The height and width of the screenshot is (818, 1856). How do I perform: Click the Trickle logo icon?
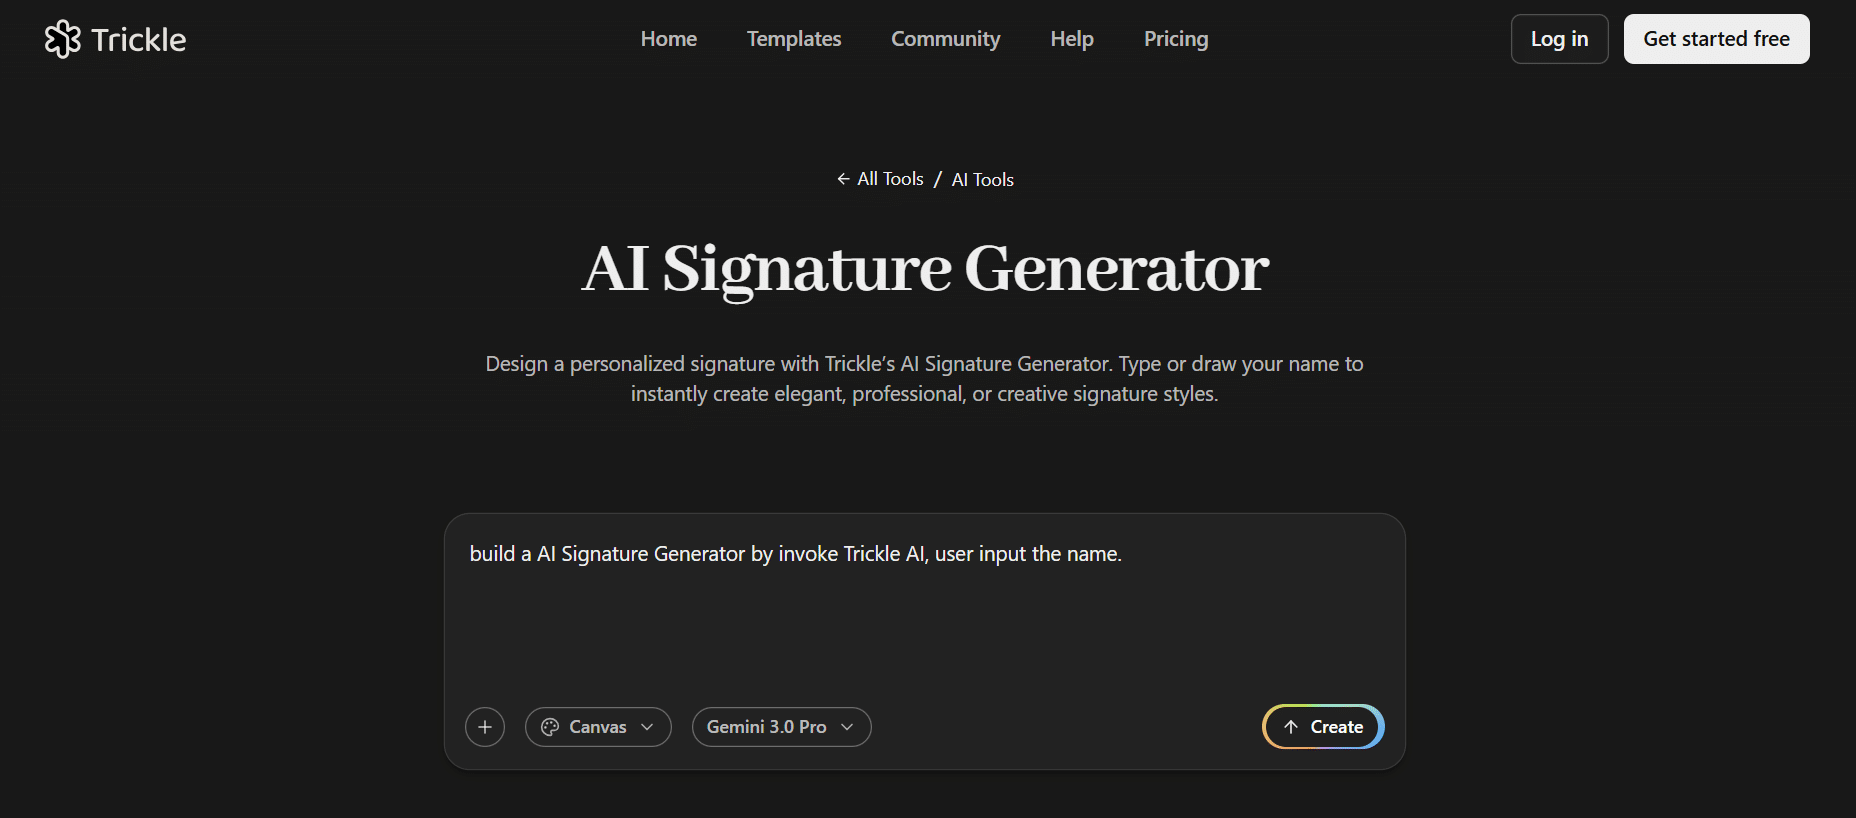point(62,39)
